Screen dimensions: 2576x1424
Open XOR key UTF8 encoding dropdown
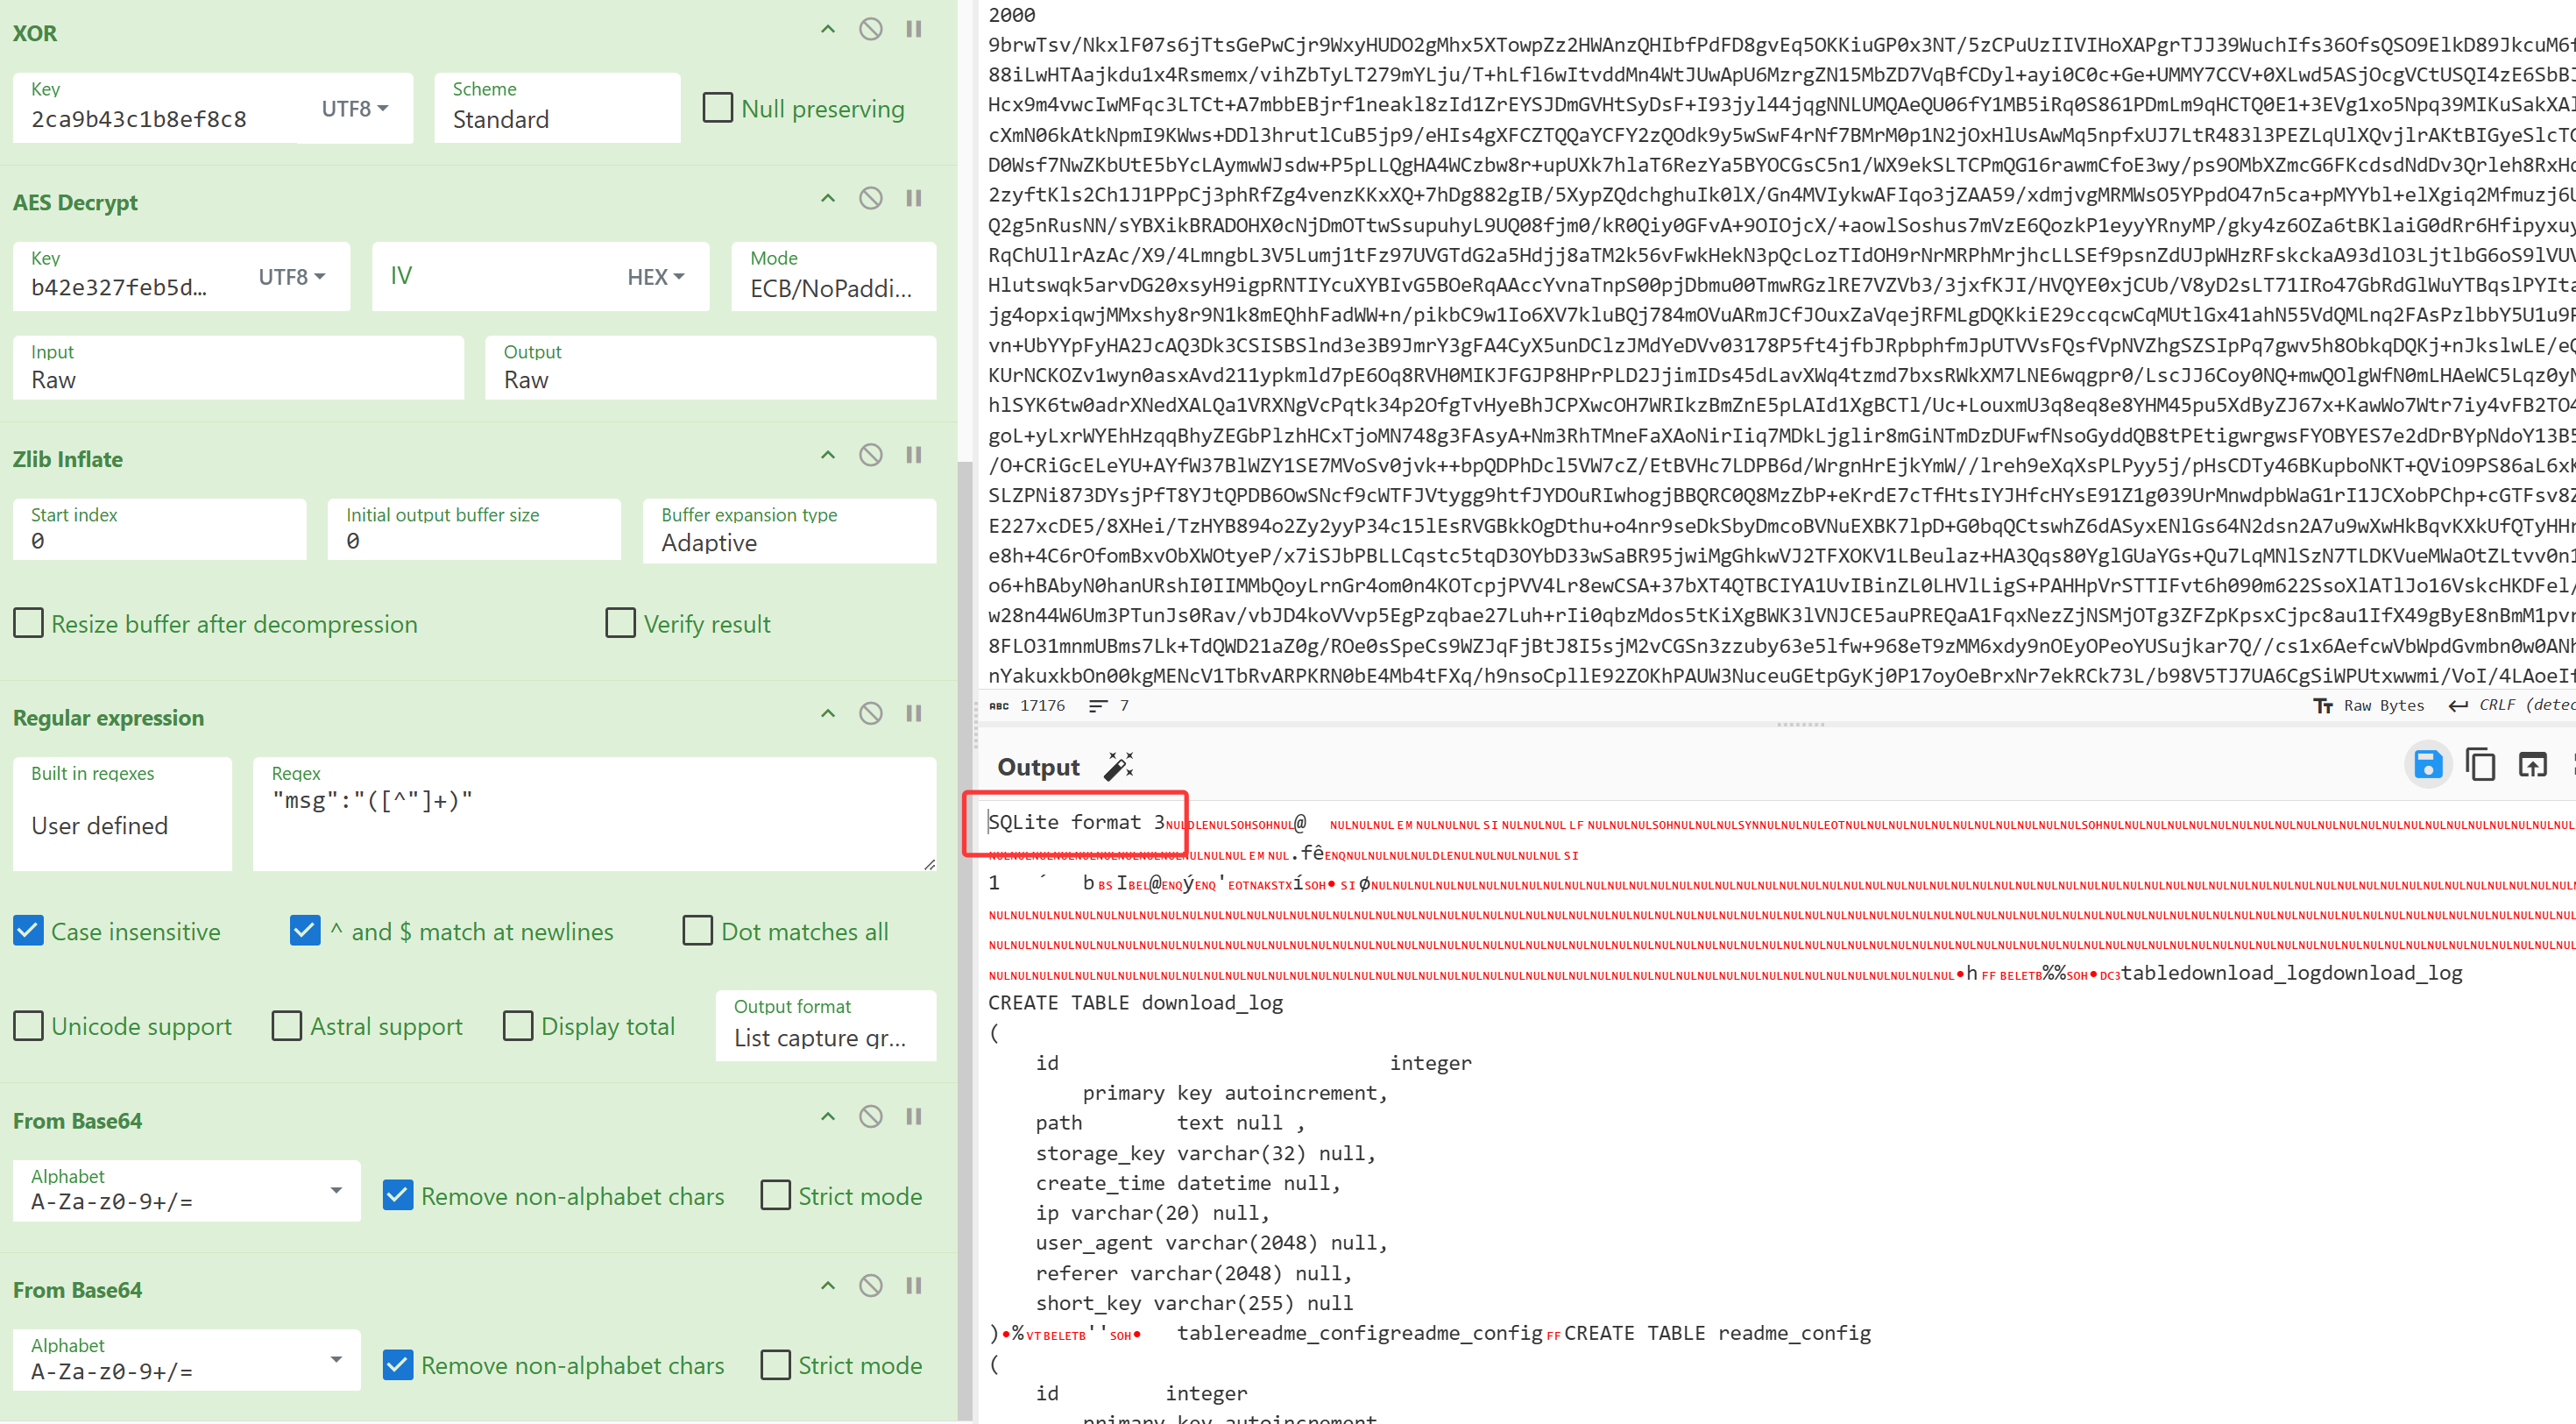click(354, 108)
